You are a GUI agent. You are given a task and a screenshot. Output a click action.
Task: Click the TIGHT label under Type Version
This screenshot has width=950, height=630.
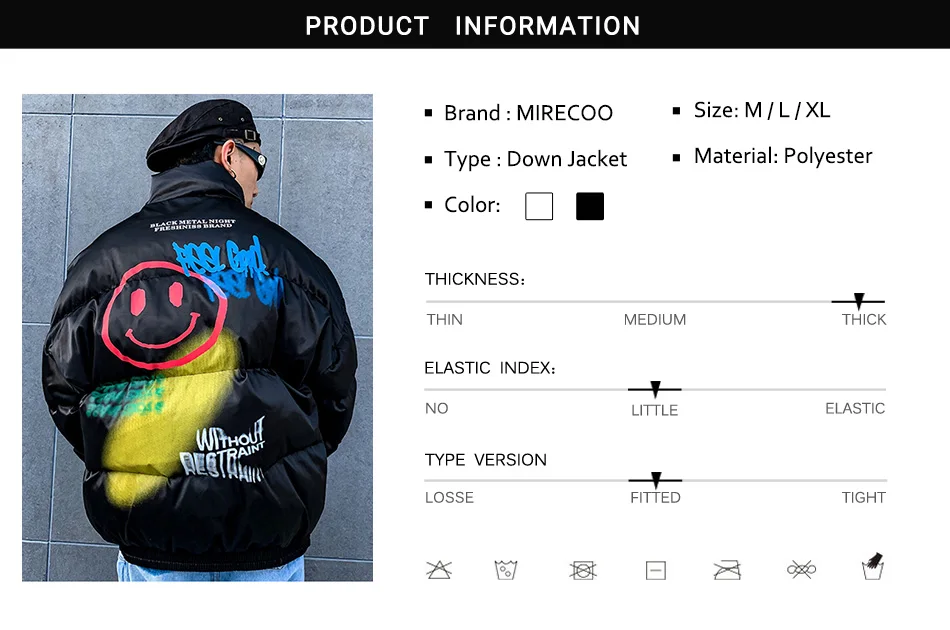click(x=863, y=497)
